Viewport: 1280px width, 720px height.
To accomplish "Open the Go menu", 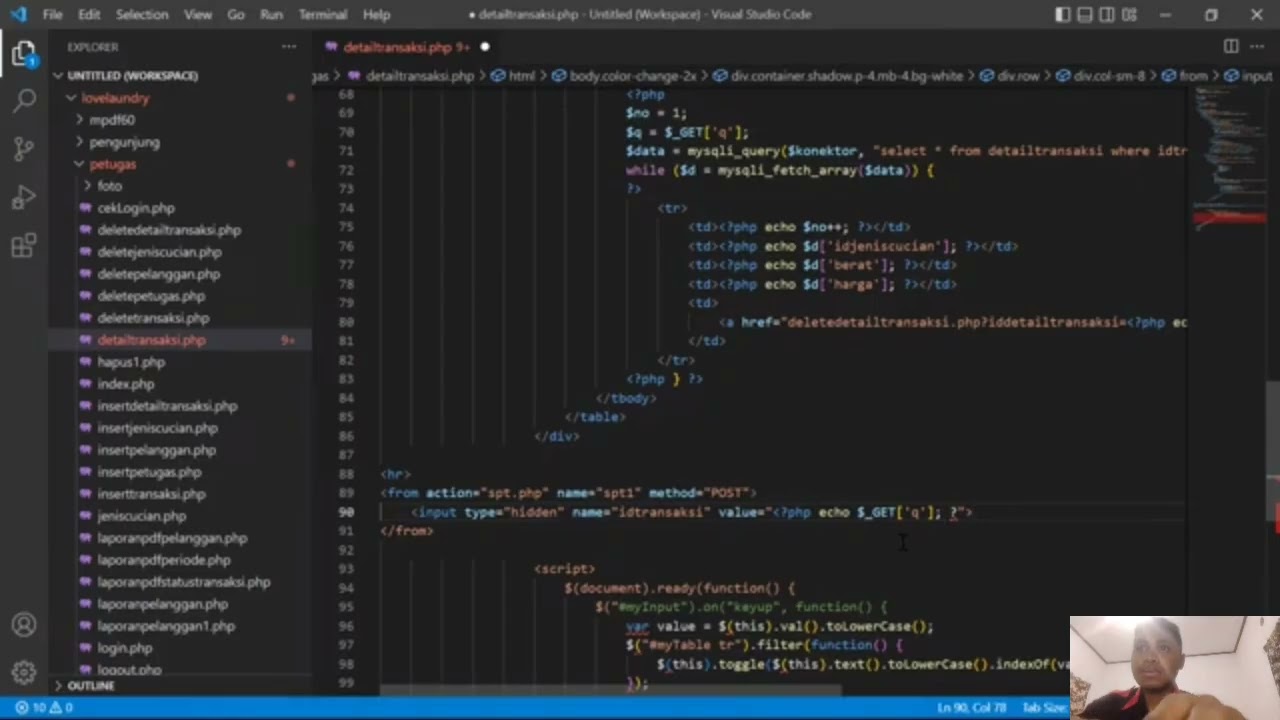I will 236,15.
